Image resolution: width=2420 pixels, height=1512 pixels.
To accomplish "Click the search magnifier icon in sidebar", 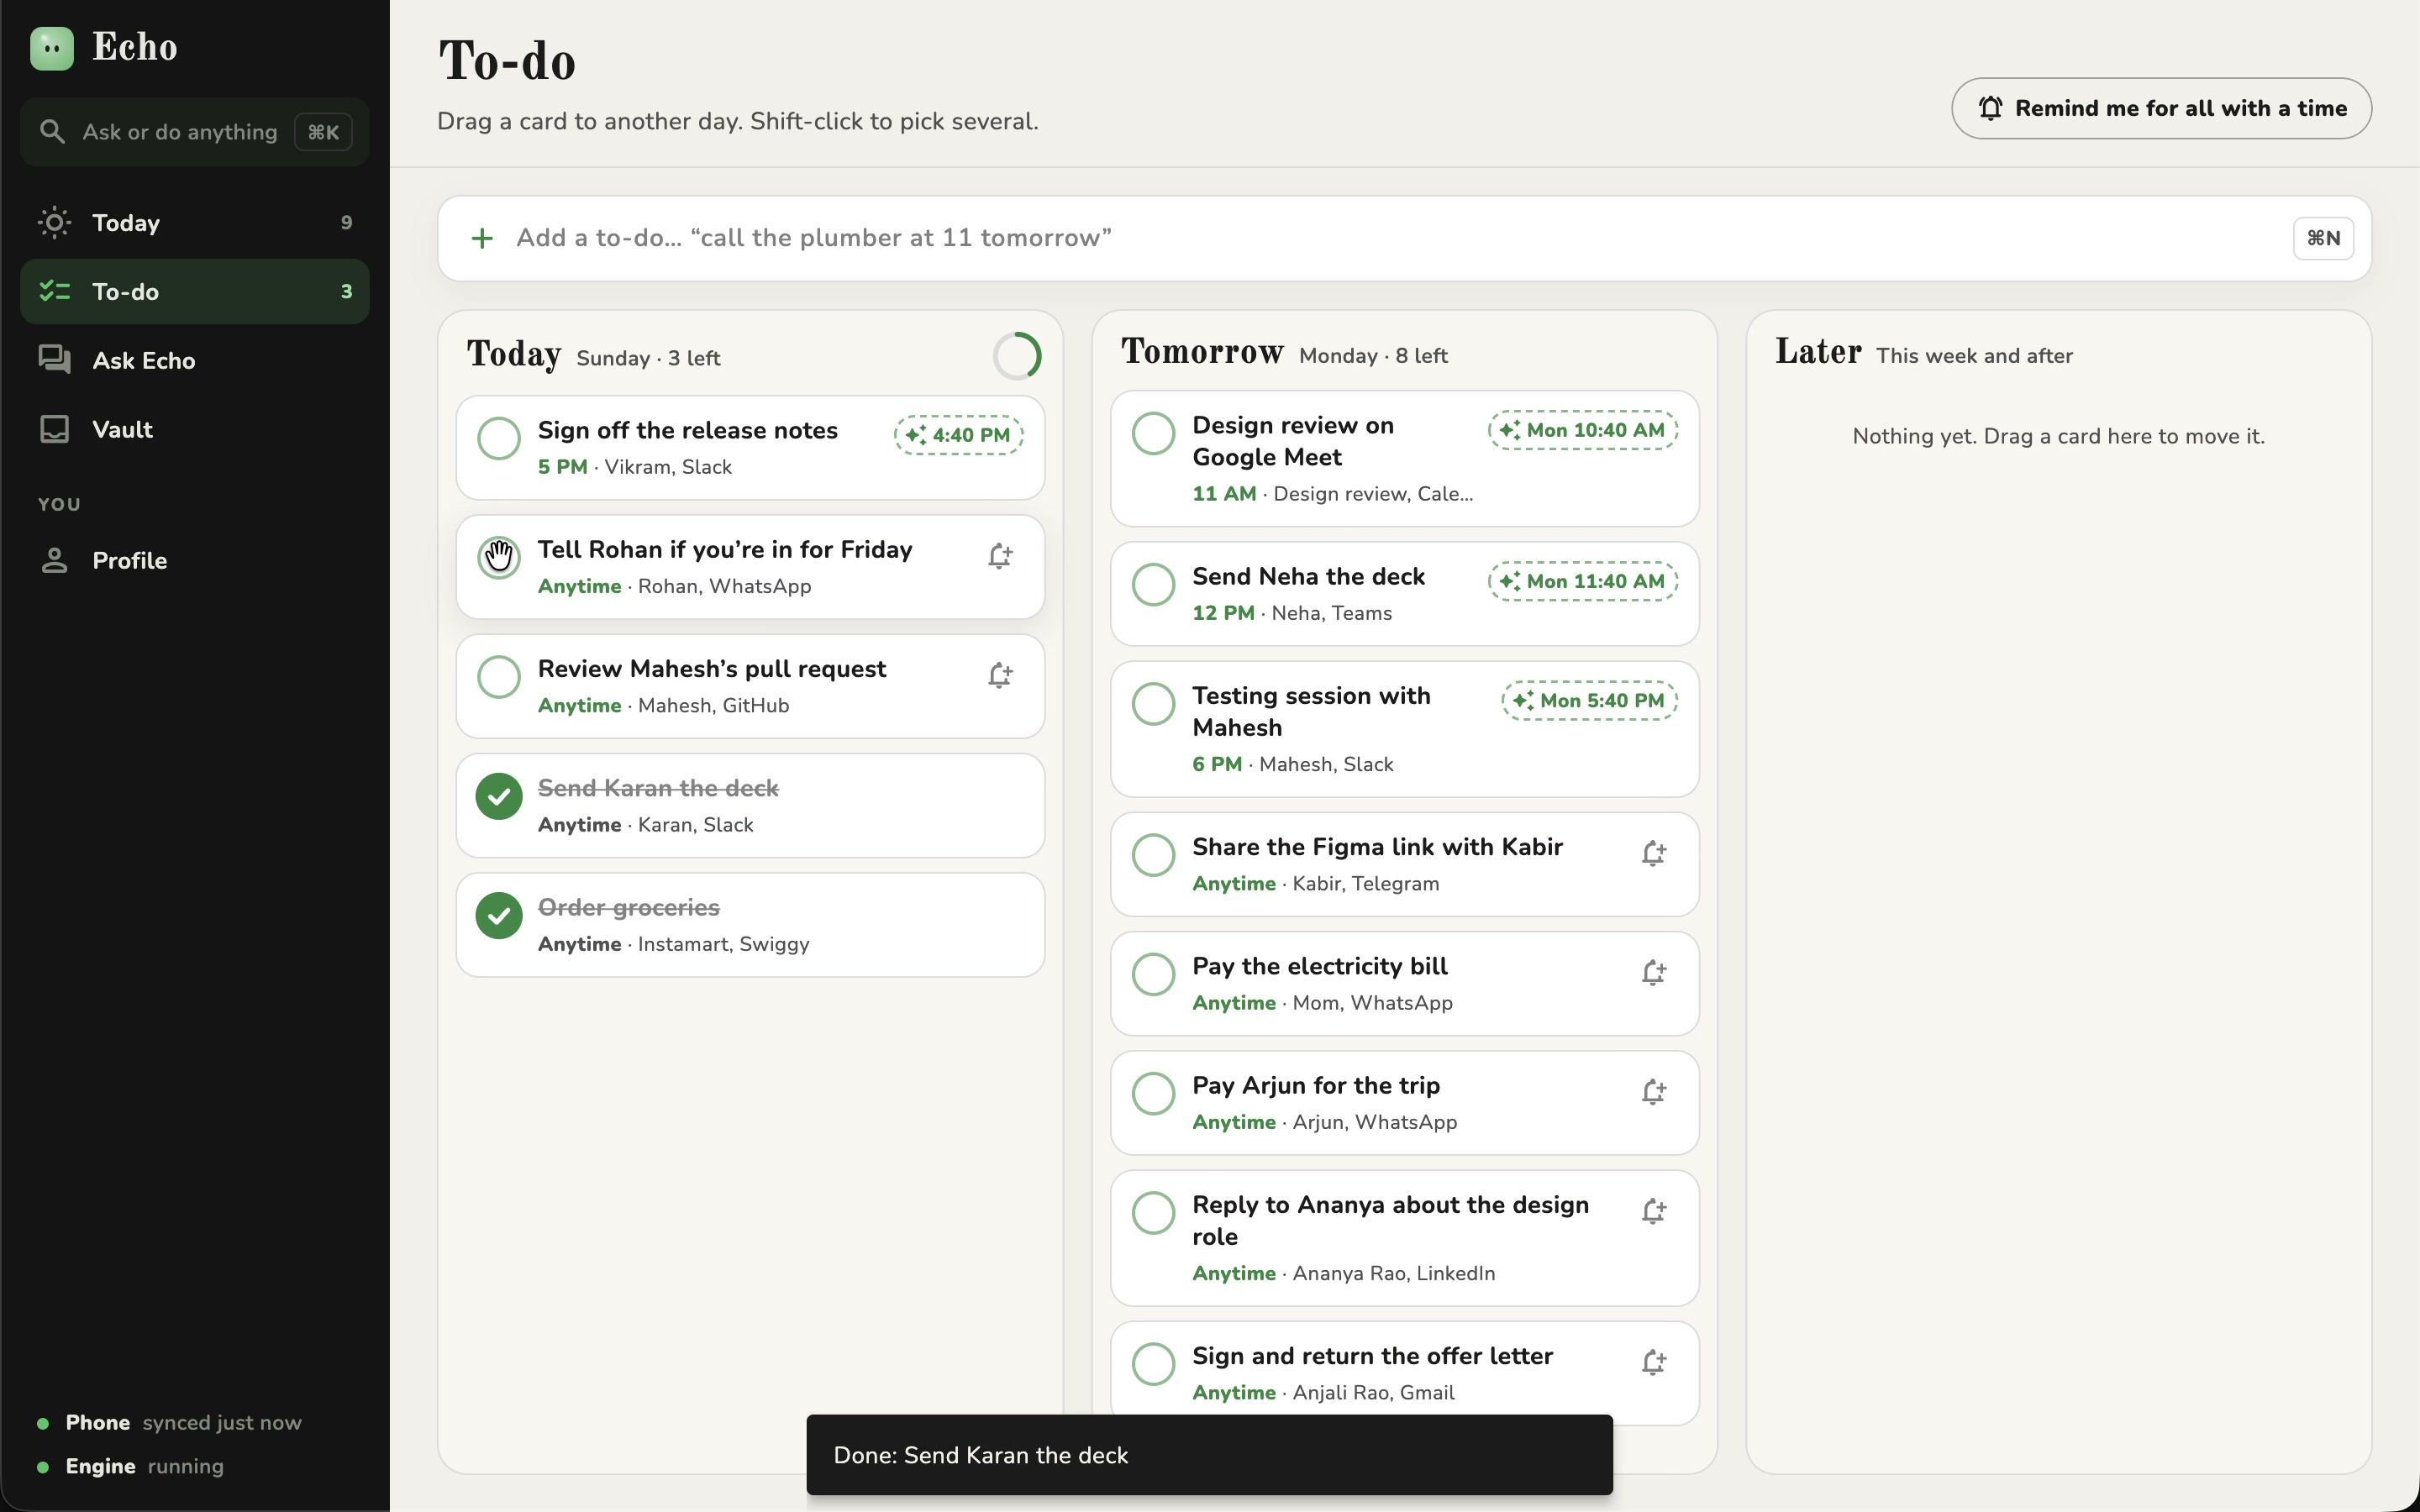I will click(52, 131).
